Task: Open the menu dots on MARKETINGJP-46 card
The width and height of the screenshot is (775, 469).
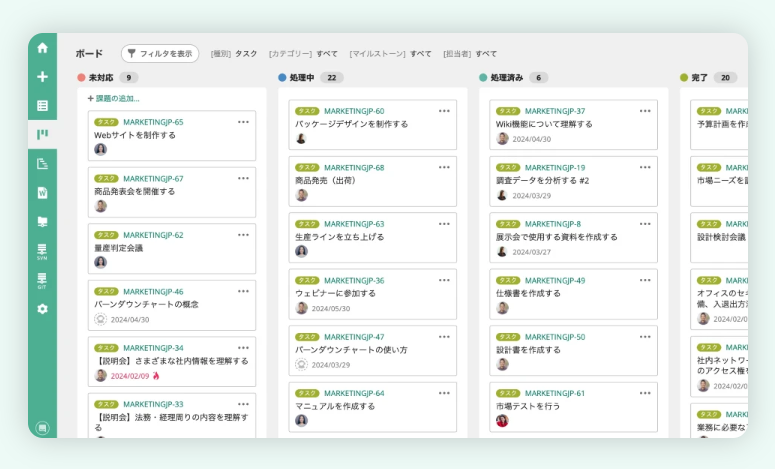Action: pos(243,291)
